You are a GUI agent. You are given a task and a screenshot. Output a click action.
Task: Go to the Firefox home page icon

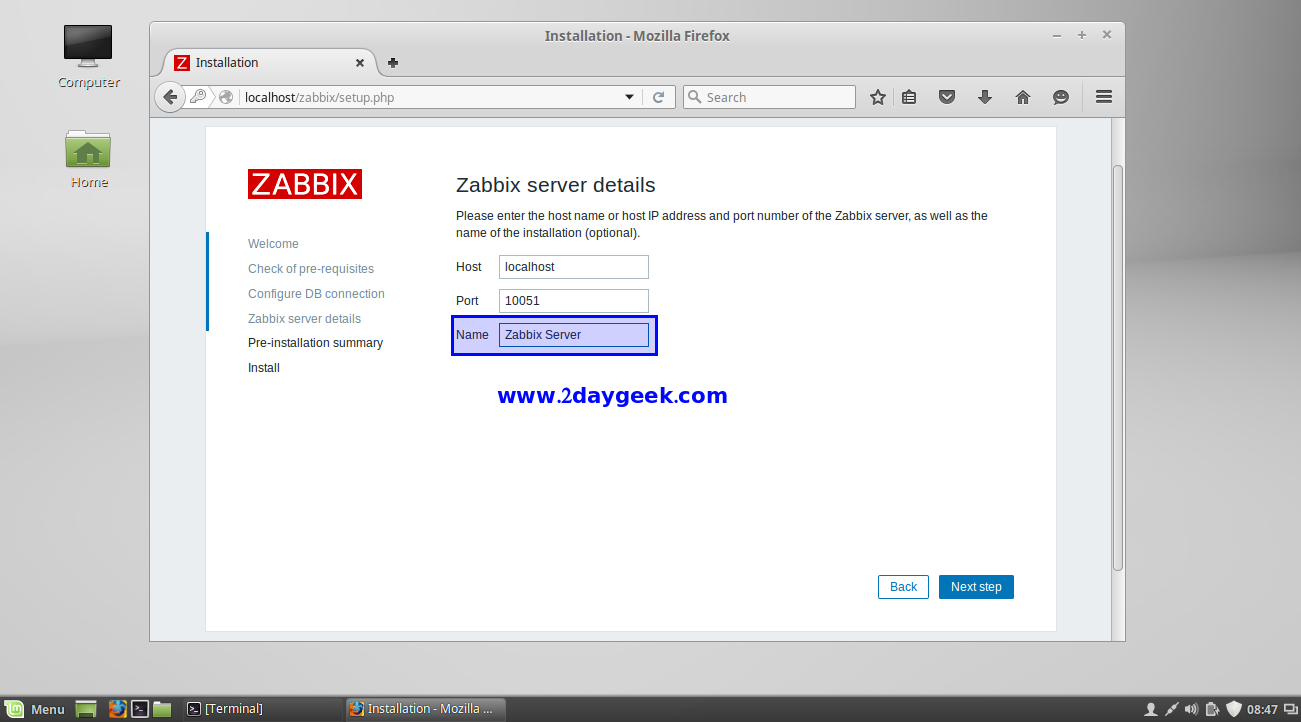tap(1022, 97)
